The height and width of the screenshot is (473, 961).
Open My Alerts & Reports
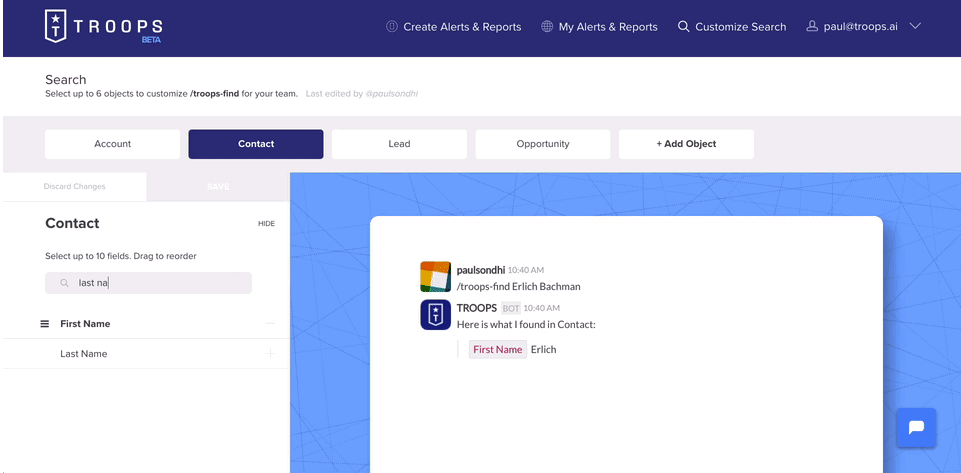pyautogui.click(x=599, y=27)
